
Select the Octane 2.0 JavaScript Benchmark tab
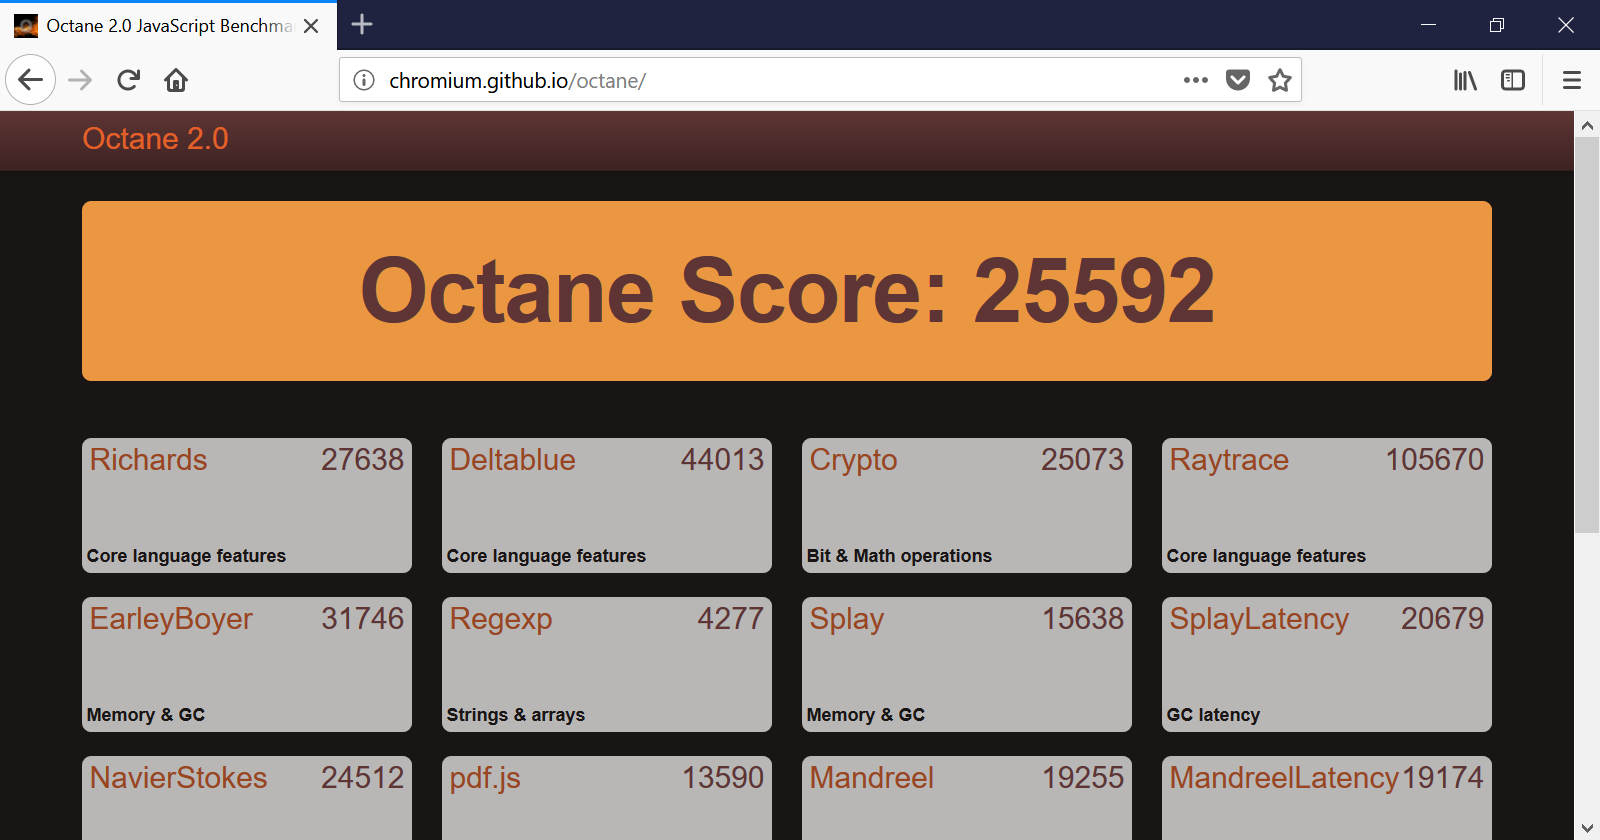(168, 26)
